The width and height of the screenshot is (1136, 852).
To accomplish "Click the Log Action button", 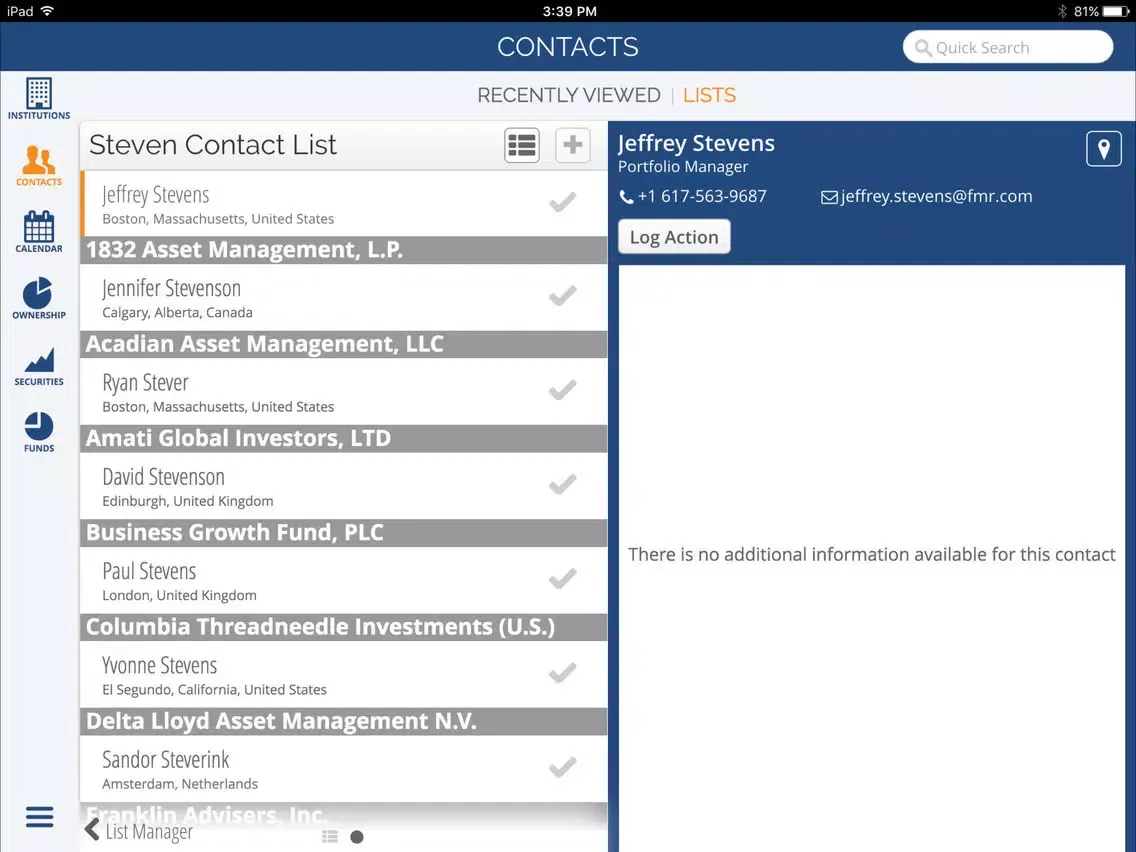I will tap(674, 237).
